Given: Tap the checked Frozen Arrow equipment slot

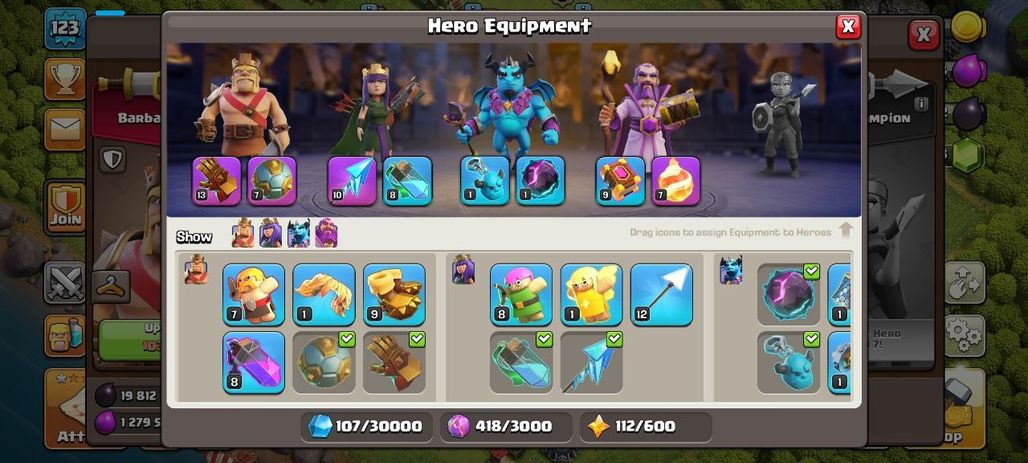Looking at the screenshot, I should 591,363.
